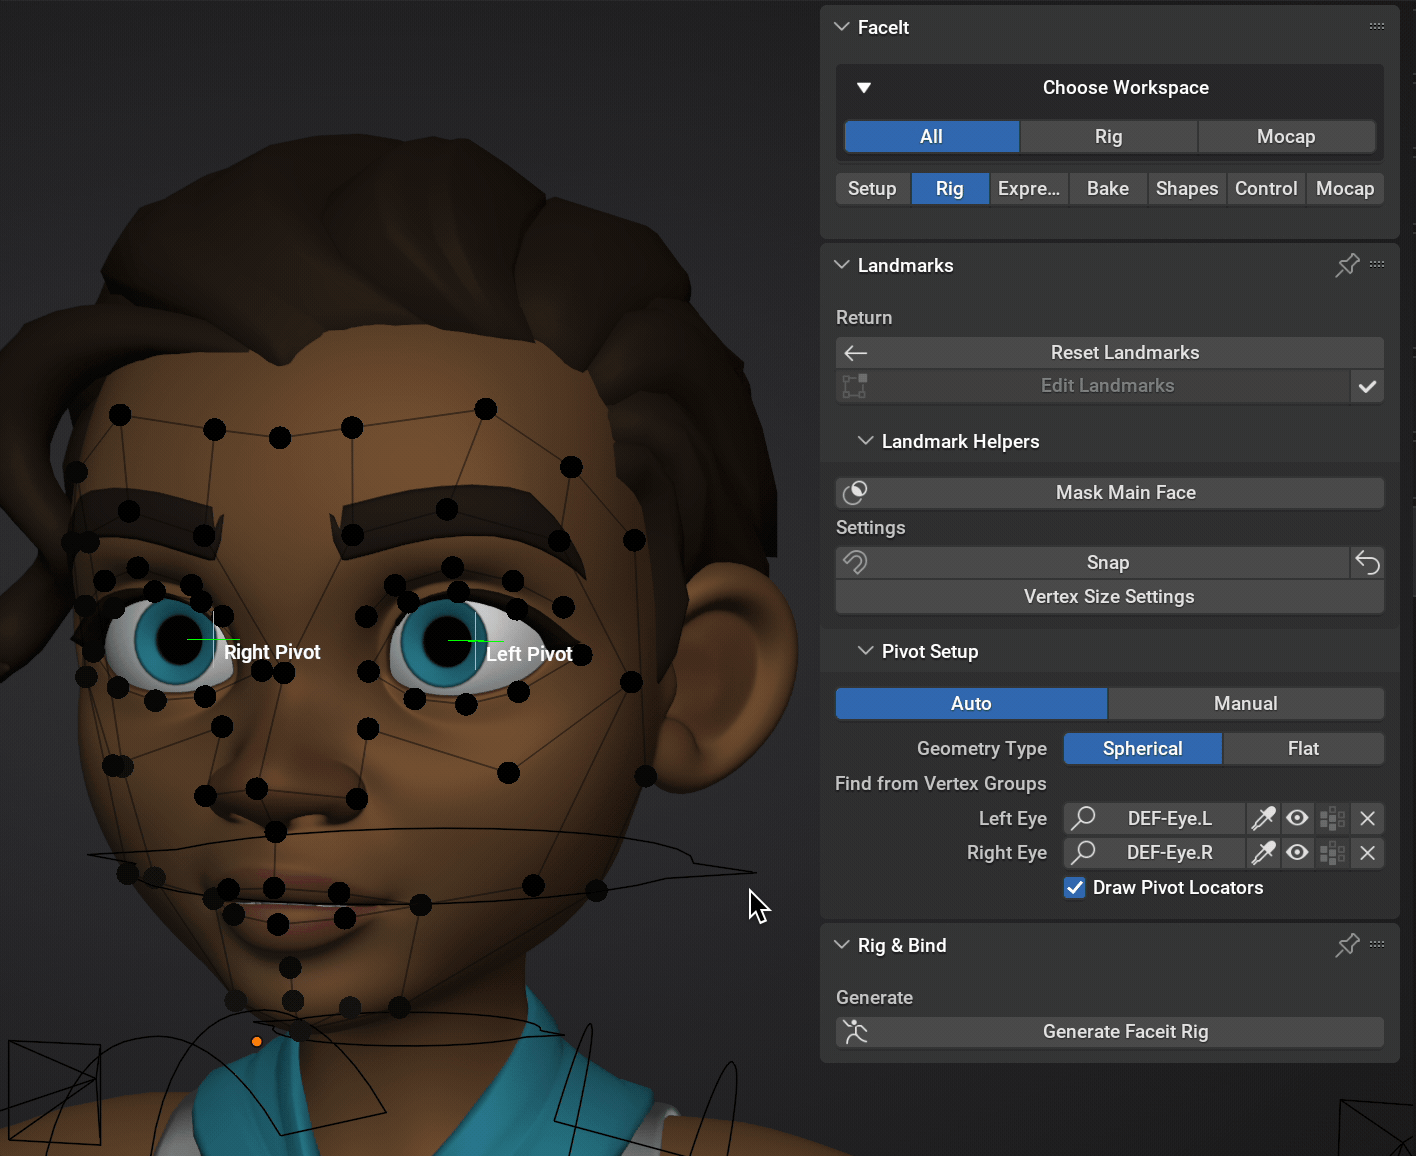Viewport: 1416px width, 1156px height.
Task: Pin the Landmarks panel
Action: coord(1347,265)
